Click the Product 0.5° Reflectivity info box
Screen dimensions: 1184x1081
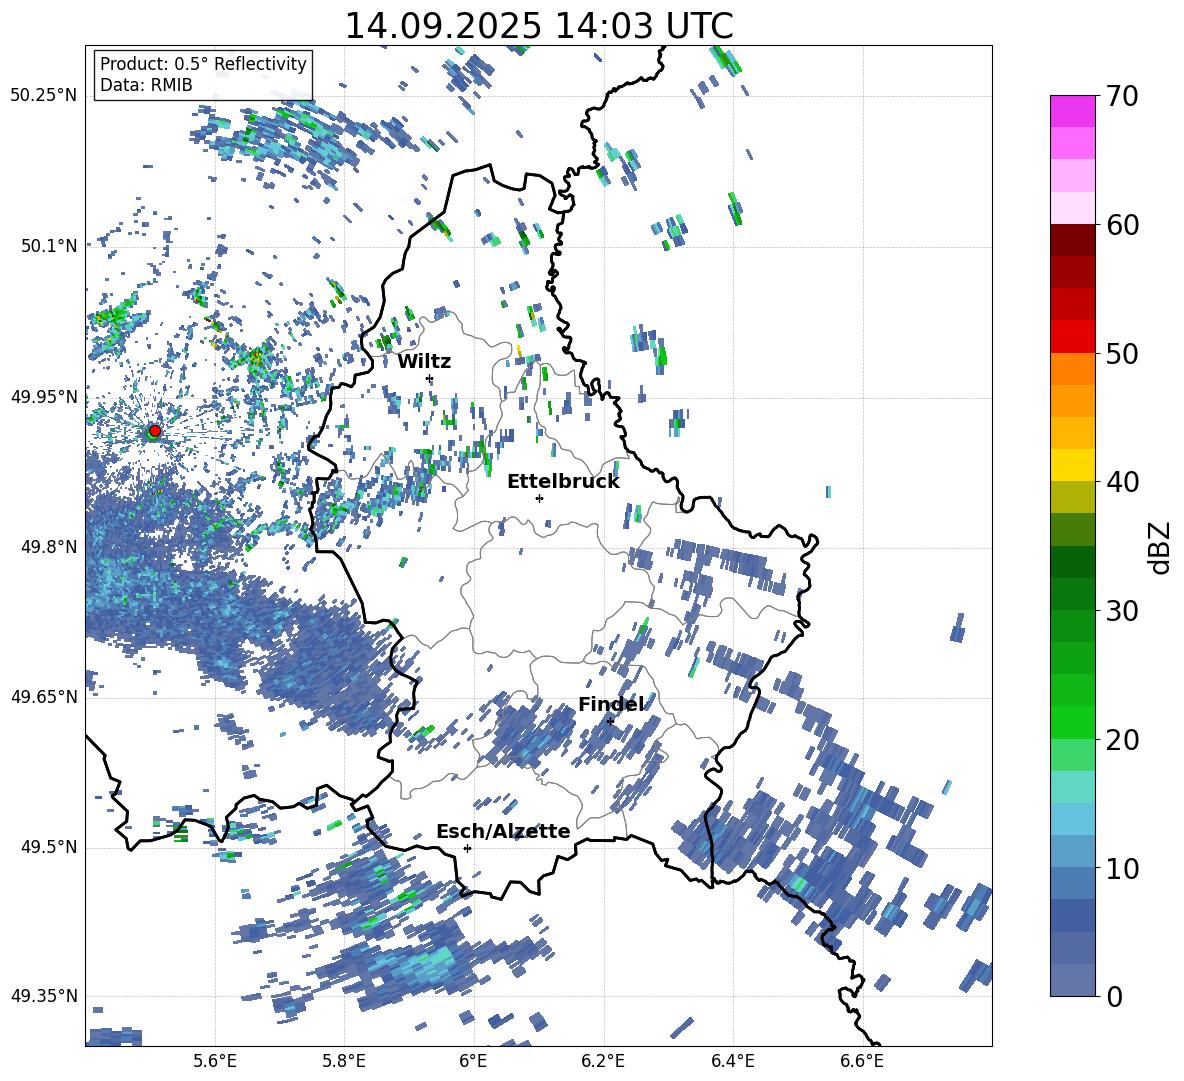pyautogui.click(x=203, y=75)
